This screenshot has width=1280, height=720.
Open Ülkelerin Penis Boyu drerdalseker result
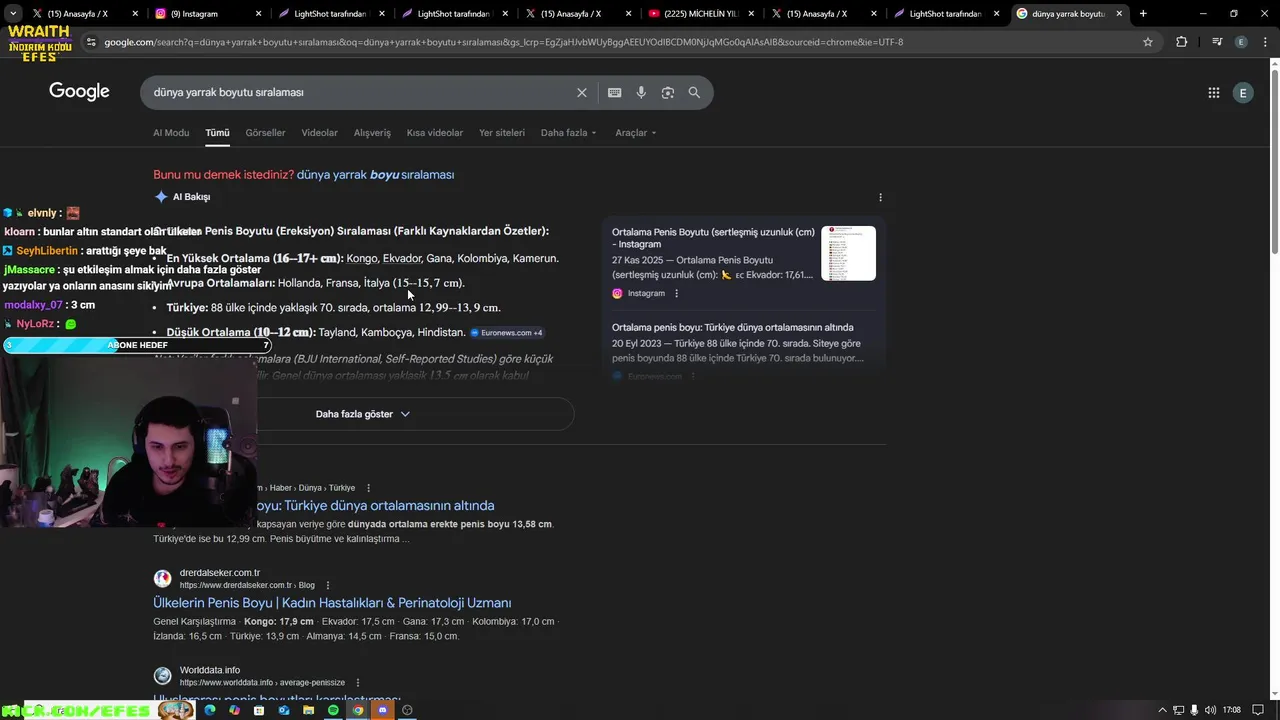(332, 603)
